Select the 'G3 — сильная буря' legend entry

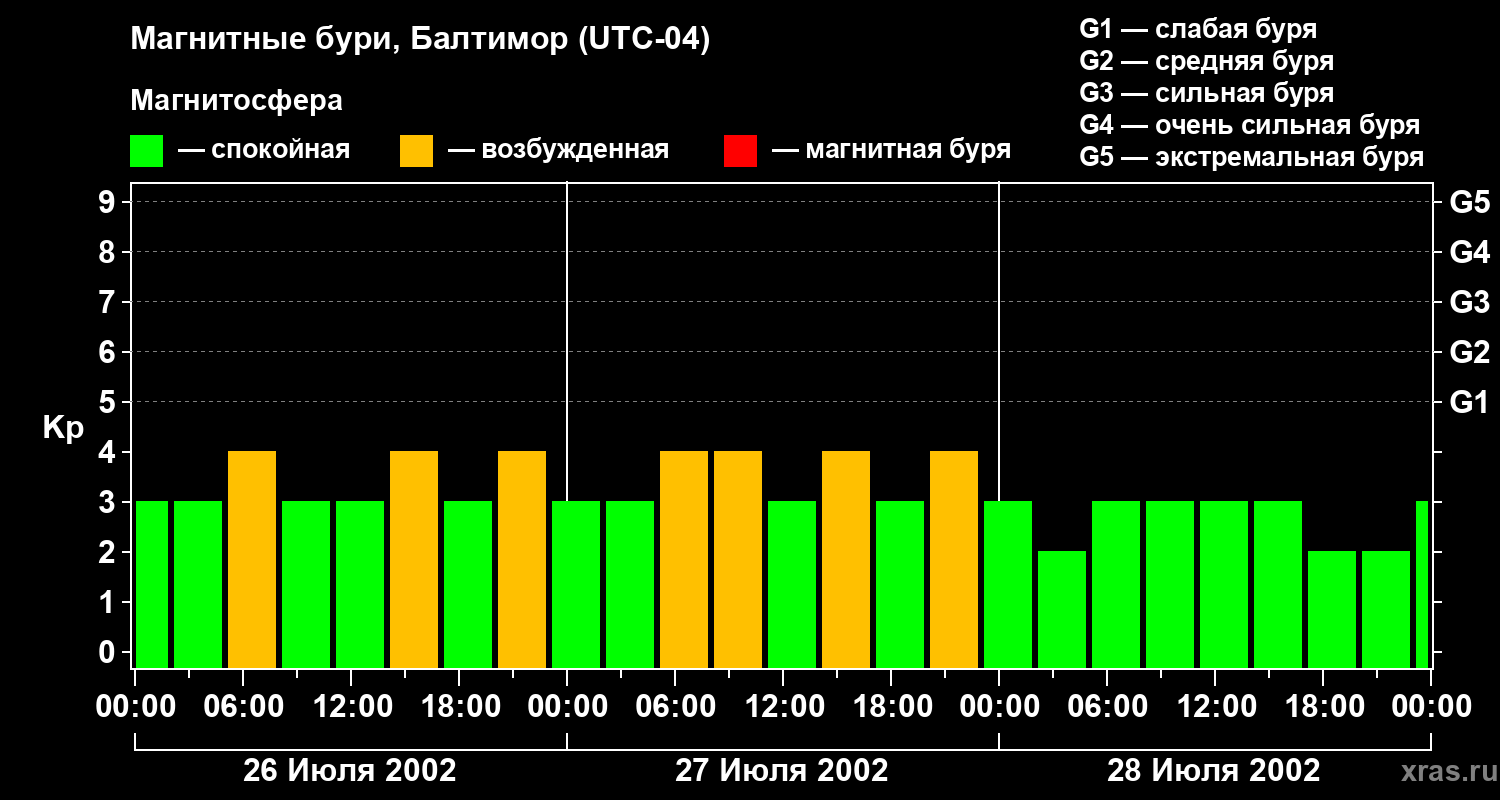[1206, 93]
